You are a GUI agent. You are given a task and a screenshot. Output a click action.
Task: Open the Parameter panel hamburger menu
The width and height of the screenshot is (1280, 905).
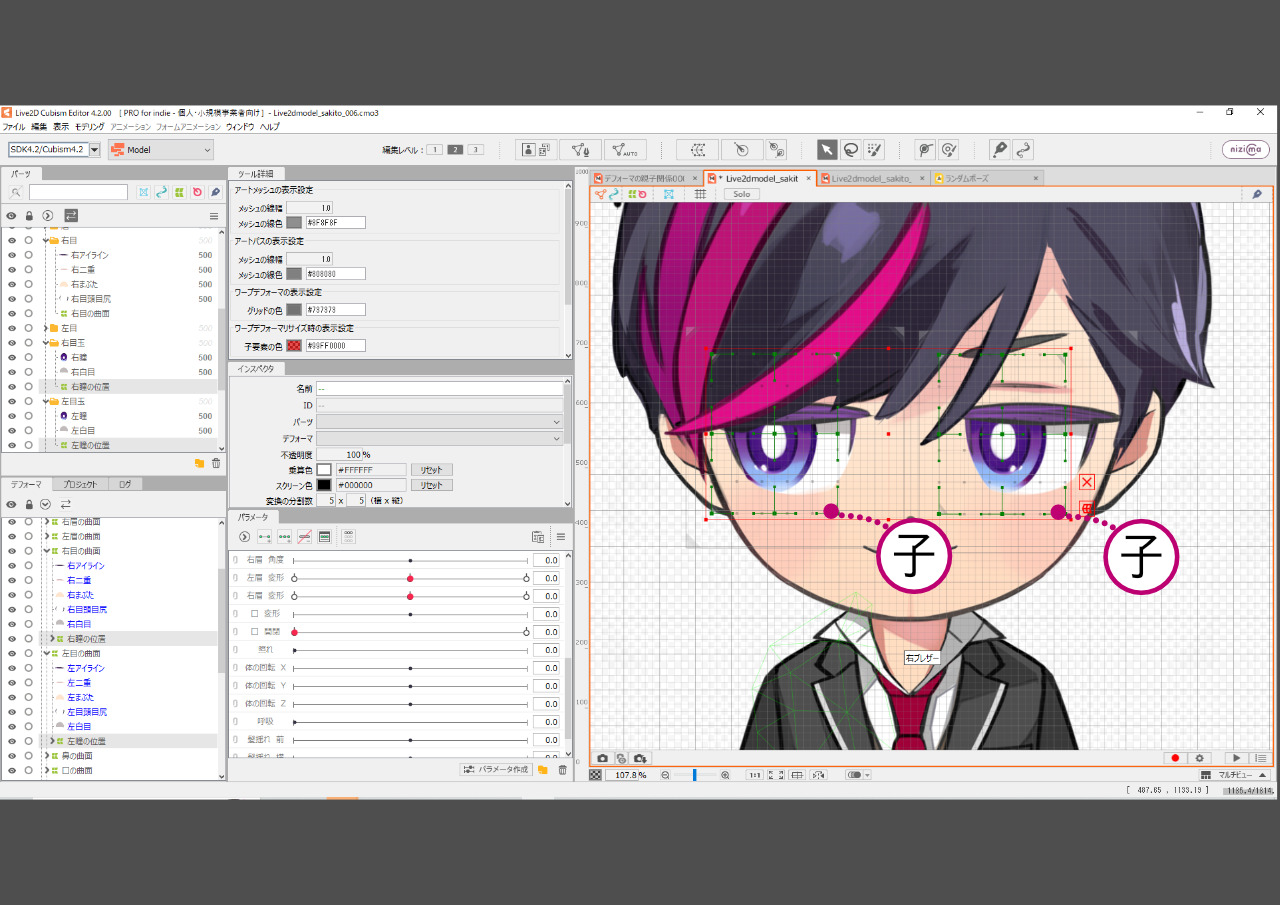coord(561,537)
